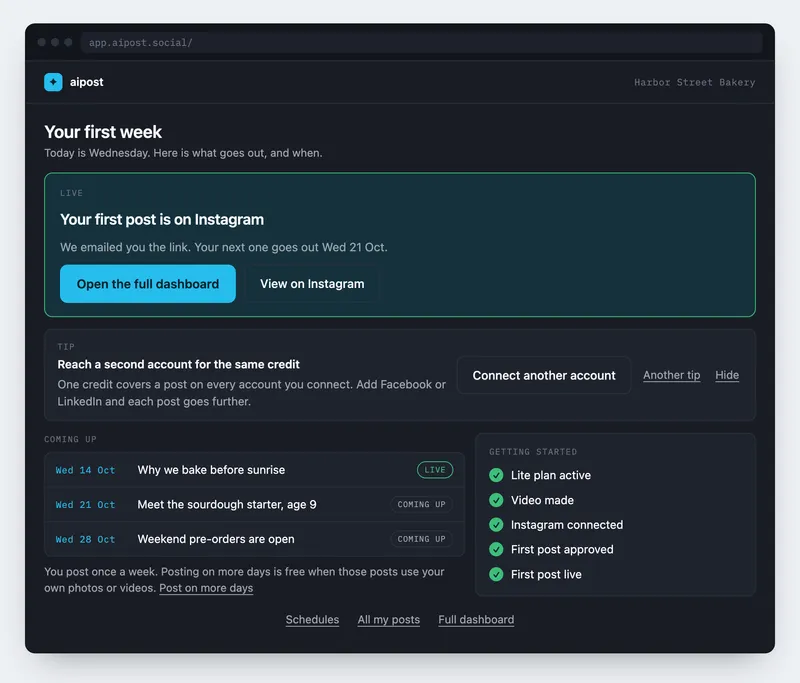The width and height of the screenshot is (800, 683).
Task: Click Your first post is on Instagram heading
Action: pos(162,219)
